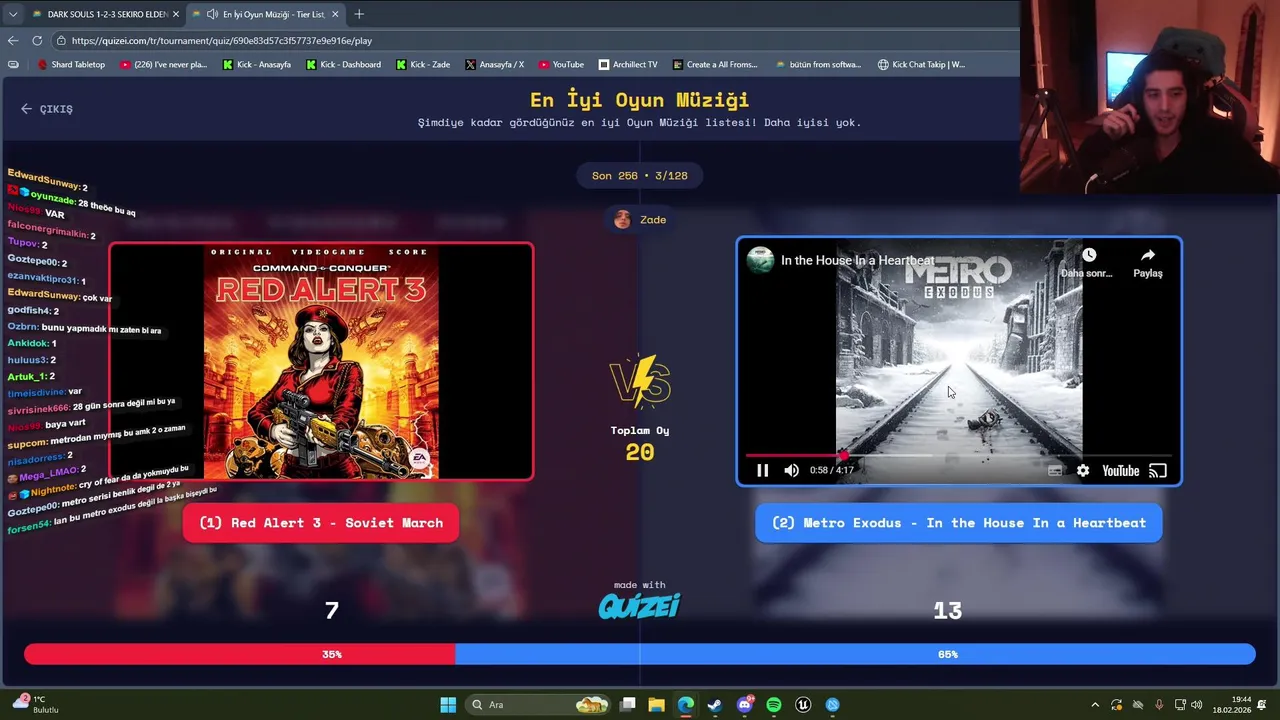This screenshot has height=720, width=1280.
Task: Open the video on YouTube via logo
Action: pos(1120,470)
